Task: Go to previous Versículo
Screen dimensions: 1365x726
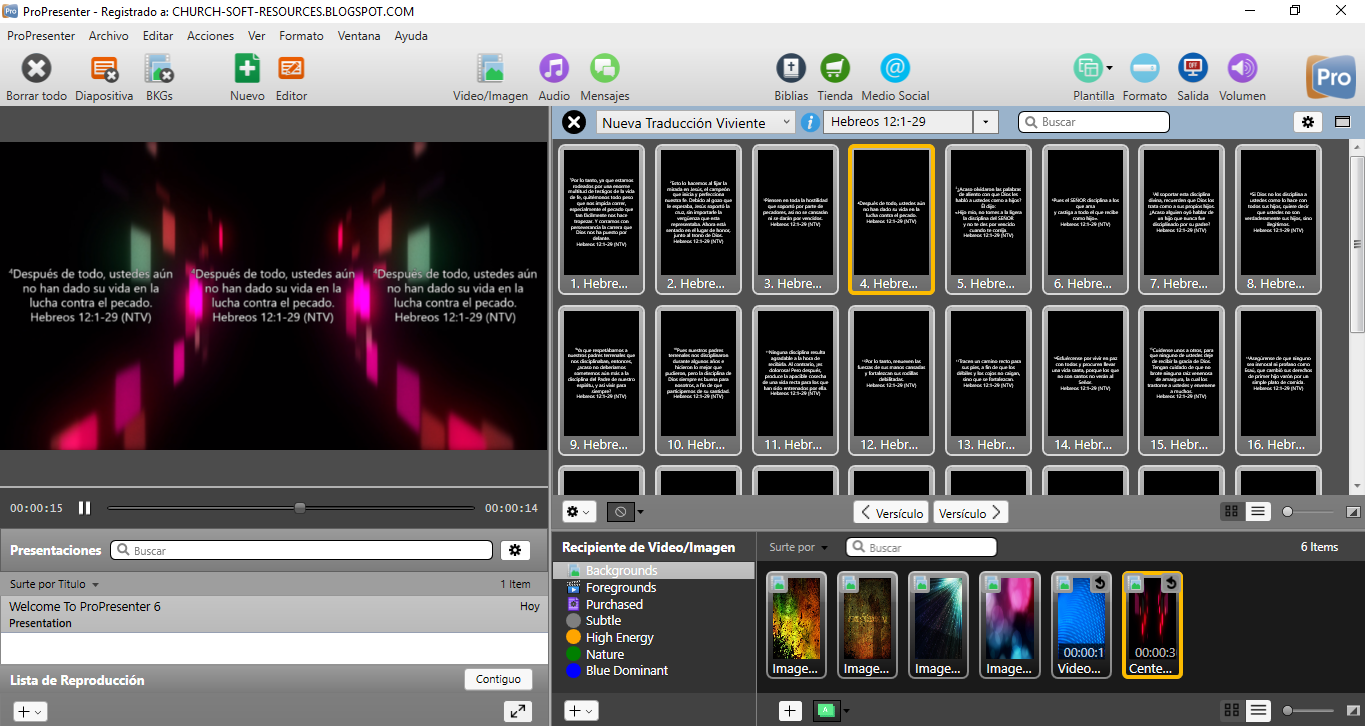Action: [891, 513]
